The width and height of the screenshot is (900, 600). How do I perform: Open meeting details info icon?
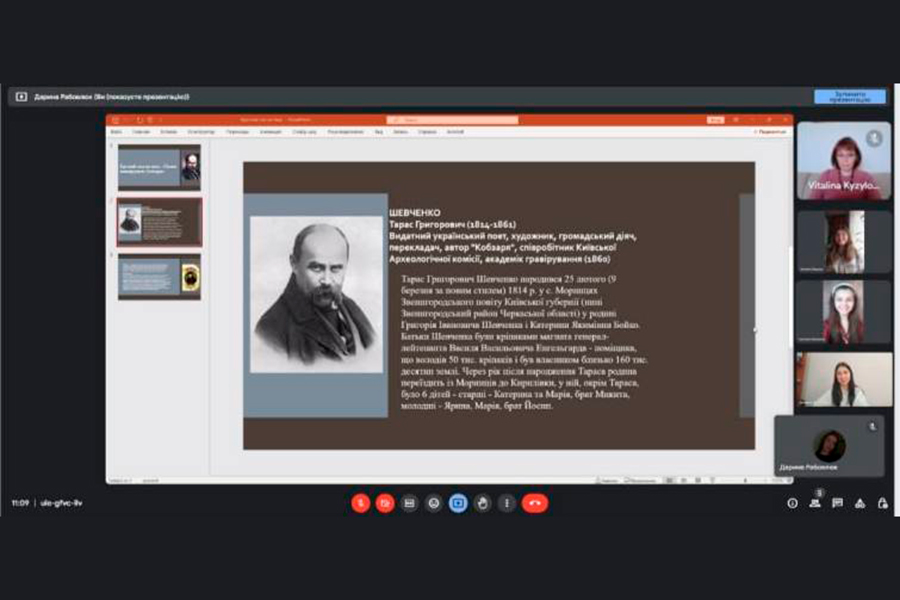792,504
